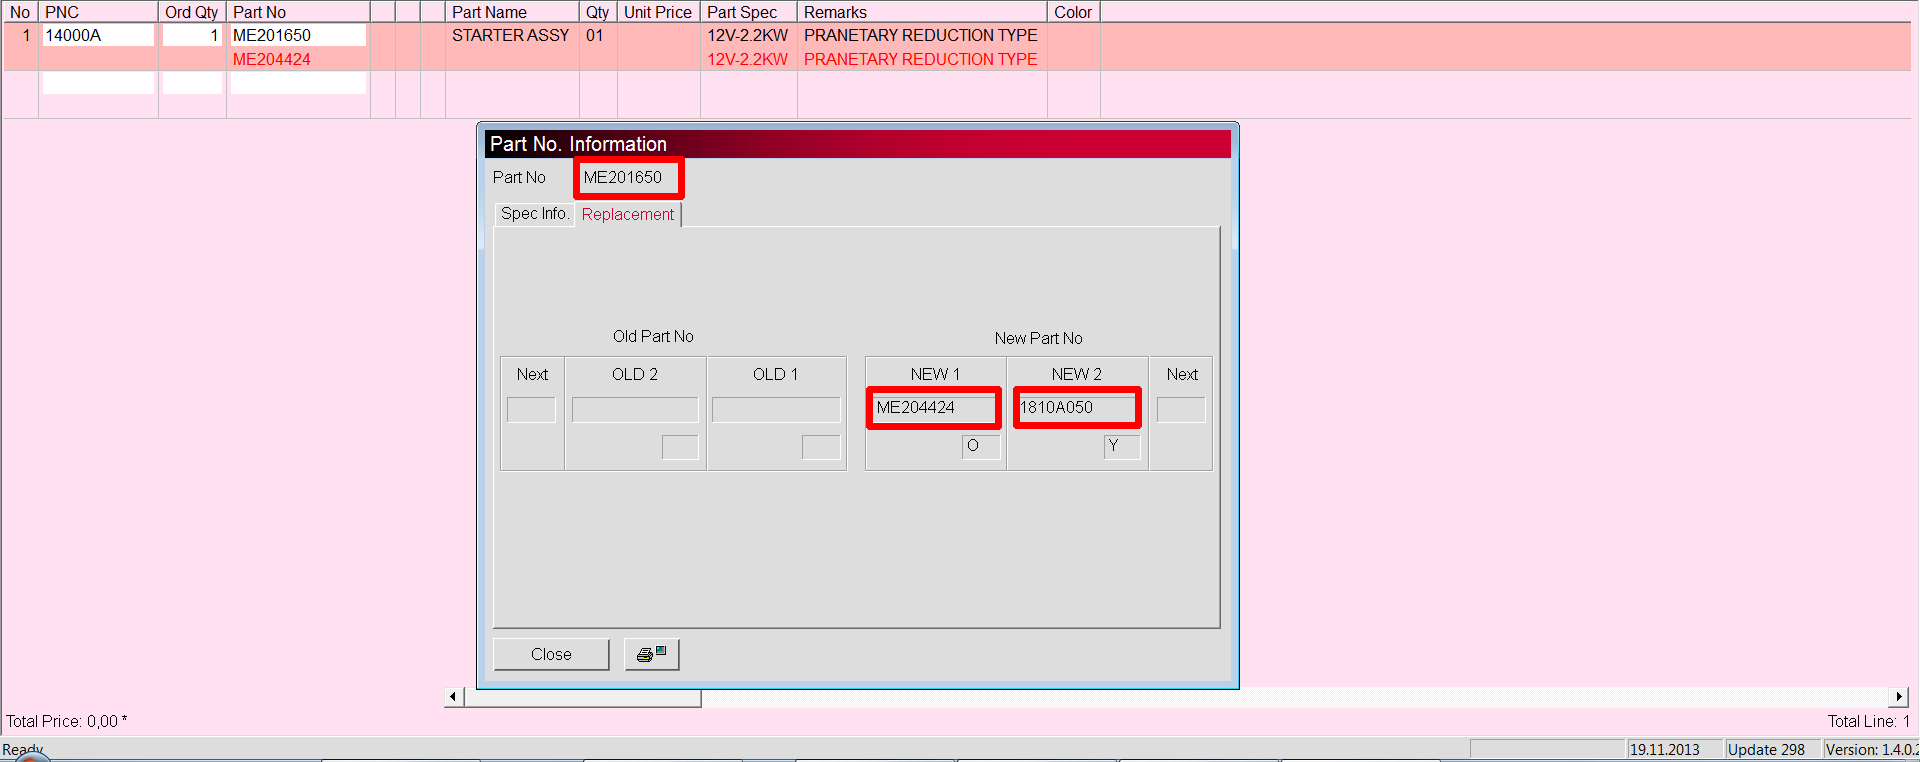Click the No column header
This screenshot has width=1920, height=762.
click(x=20, y=12)
